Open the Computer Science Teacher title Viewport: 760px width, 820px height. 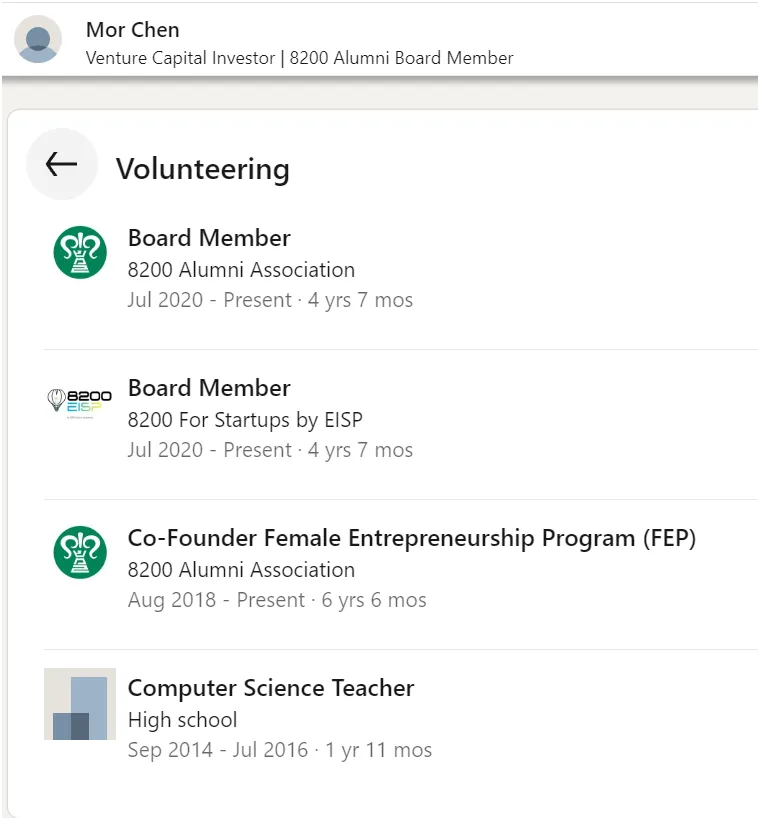pyautogui.click(x=271, y=688)
